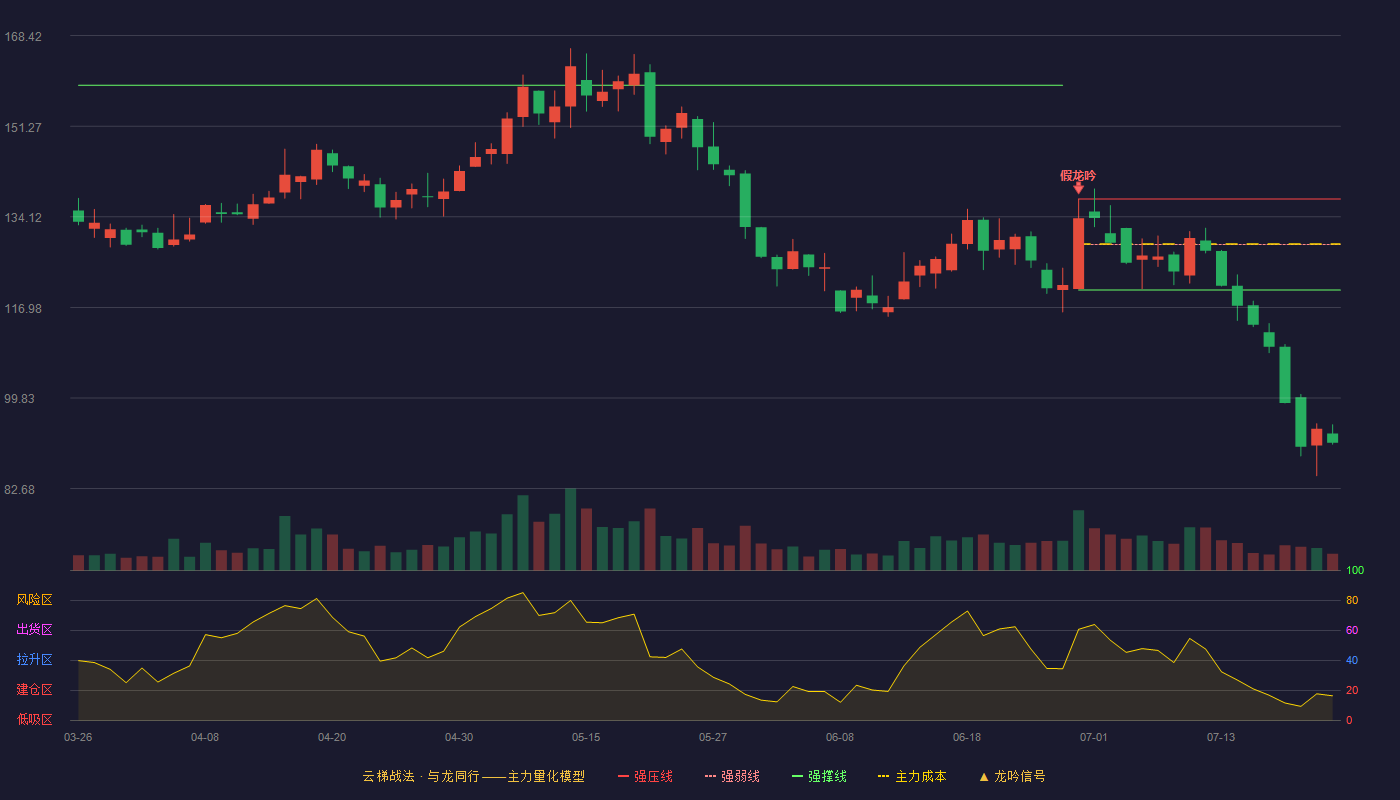1400x800 pixels.
Task: Select the 低吸区 zone label
Action: pos(34,719)
